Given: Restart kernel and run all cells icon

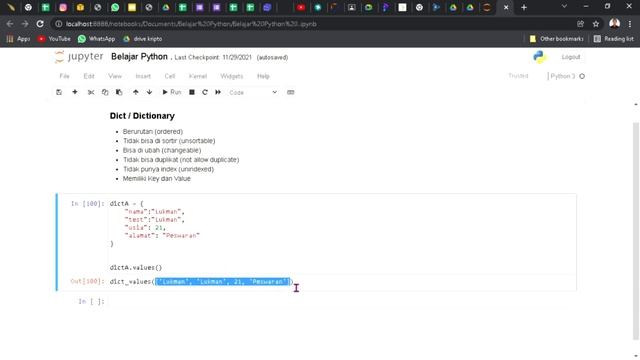Looking at the screenshot, I should click(218, 92).
